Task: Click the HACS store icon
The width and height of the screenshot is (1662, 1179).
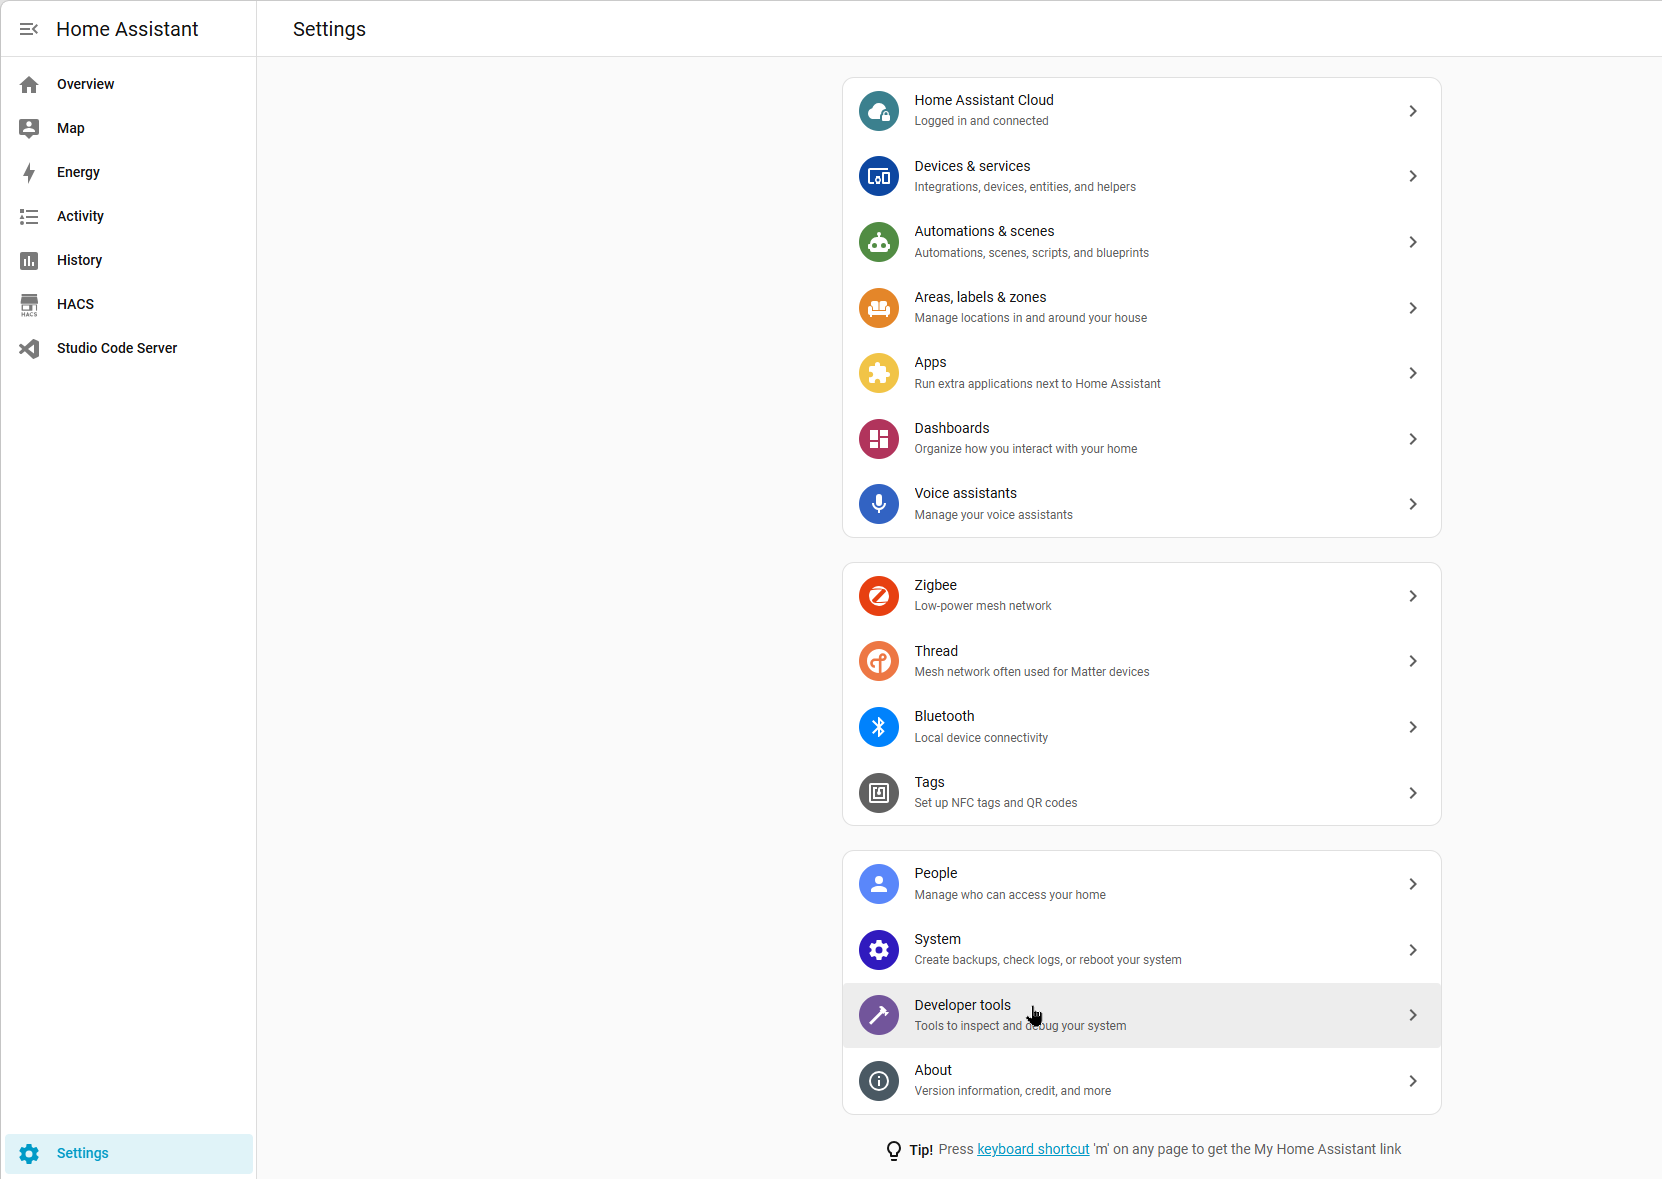Action: (x=29, y=304)
